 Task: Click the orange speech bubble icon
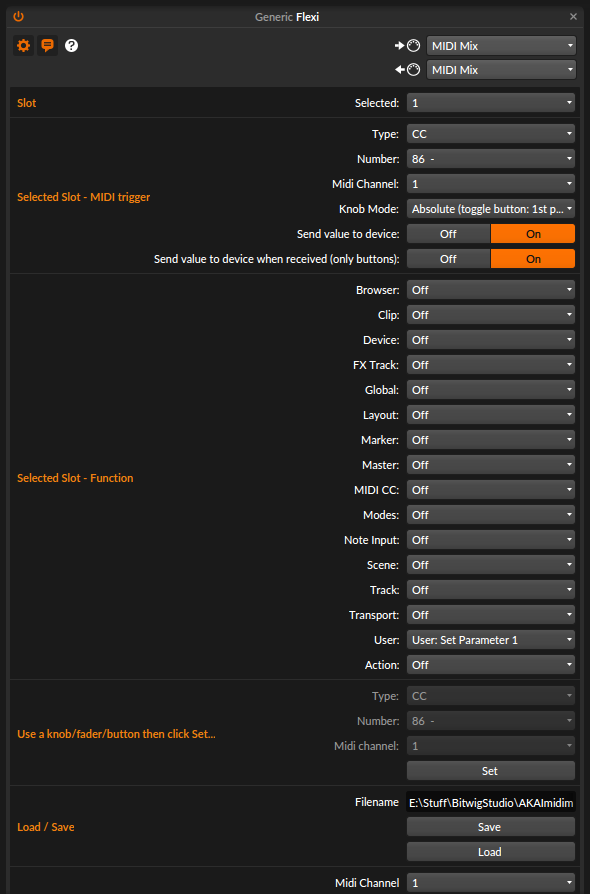click(47, 46)
